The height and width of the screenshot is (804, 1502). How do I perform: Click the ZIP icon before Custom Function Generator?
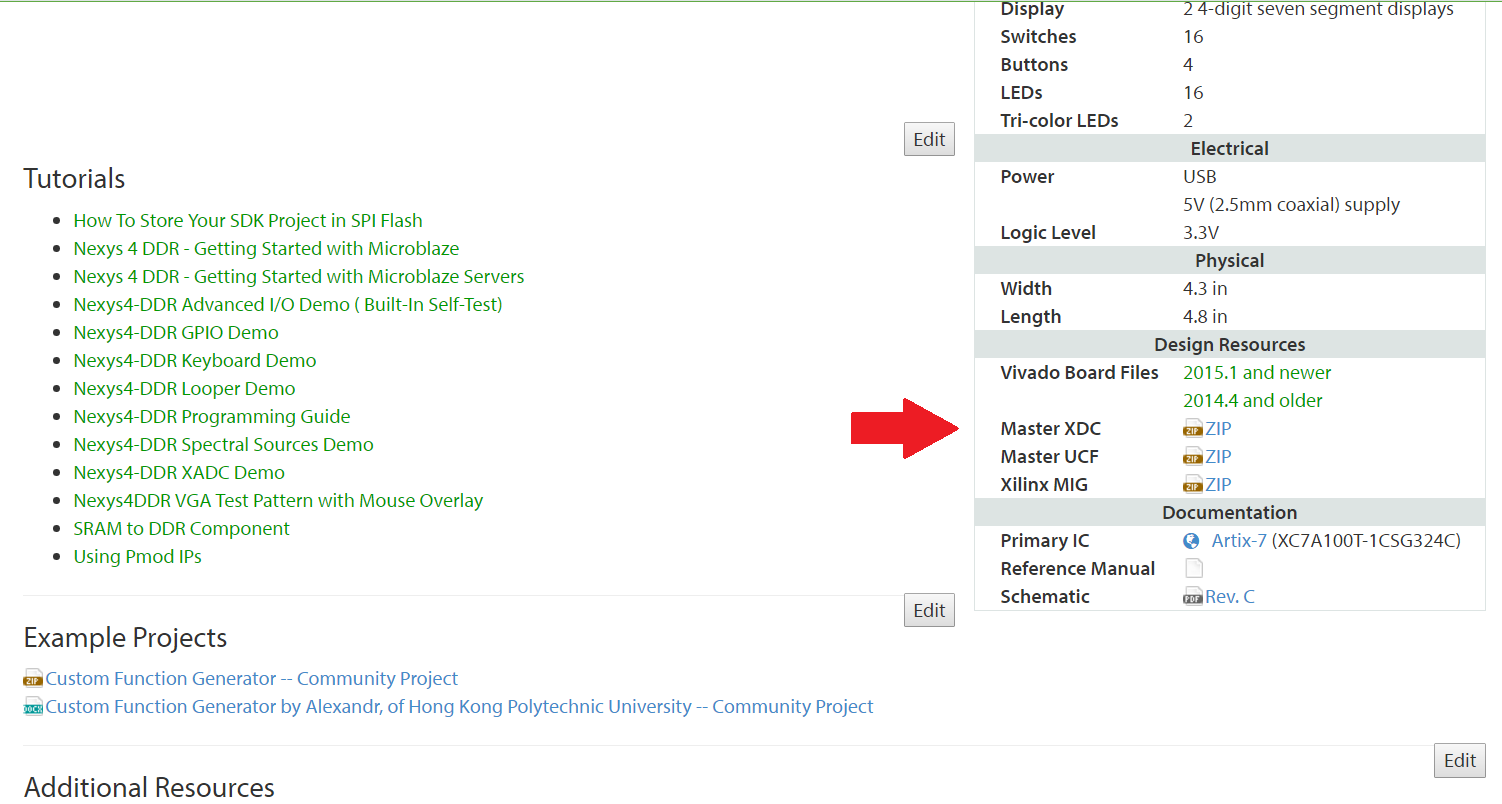[x=34, y=679]
